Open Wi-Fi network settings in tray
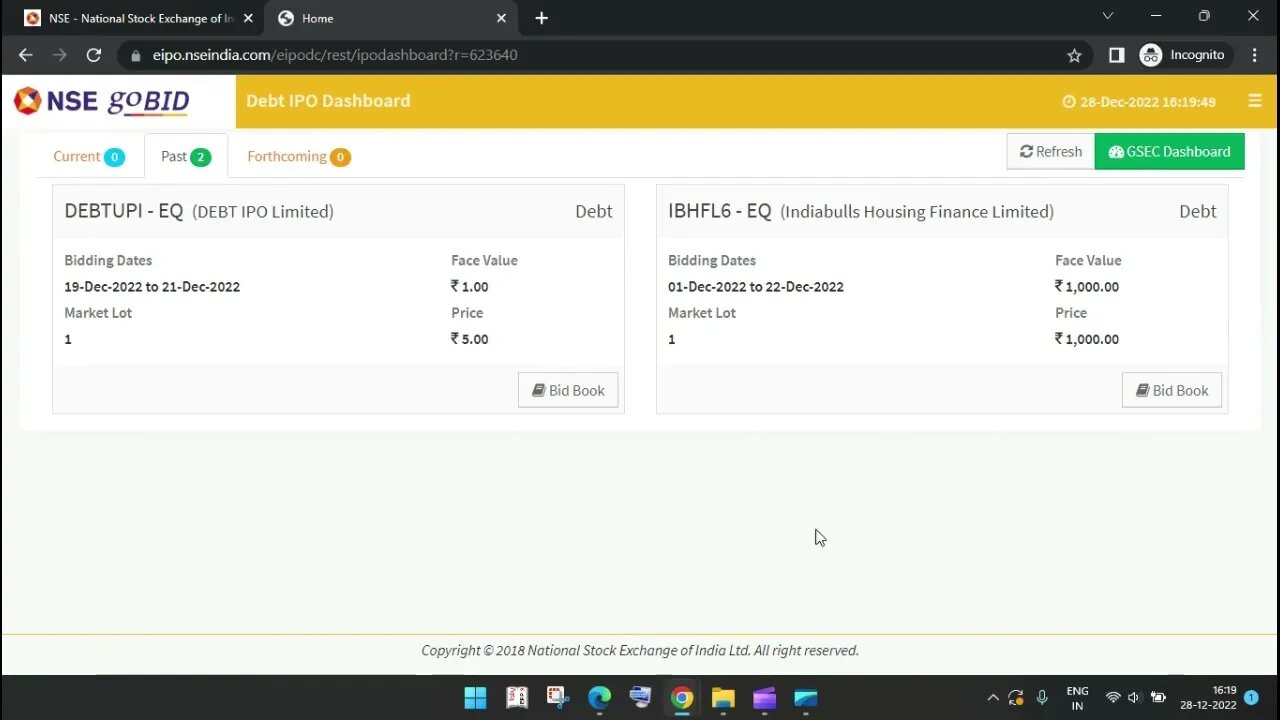Image resolution: width=1280 pixels, height=720 pixels. tap(1113, 697)
